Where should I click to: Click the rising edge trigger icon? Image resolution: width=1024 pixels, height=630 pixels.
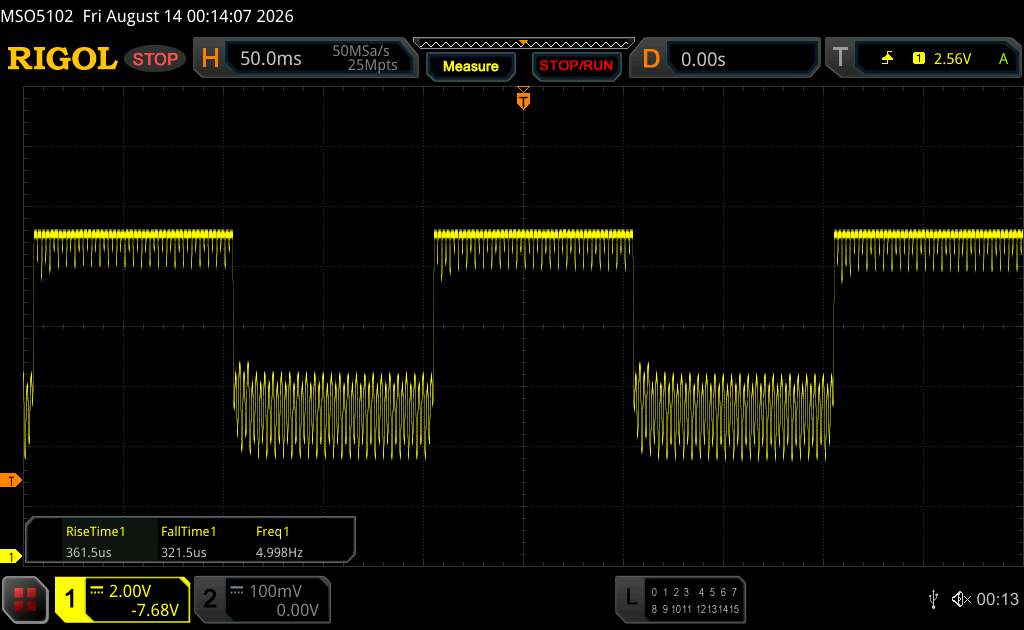point(887,58)
